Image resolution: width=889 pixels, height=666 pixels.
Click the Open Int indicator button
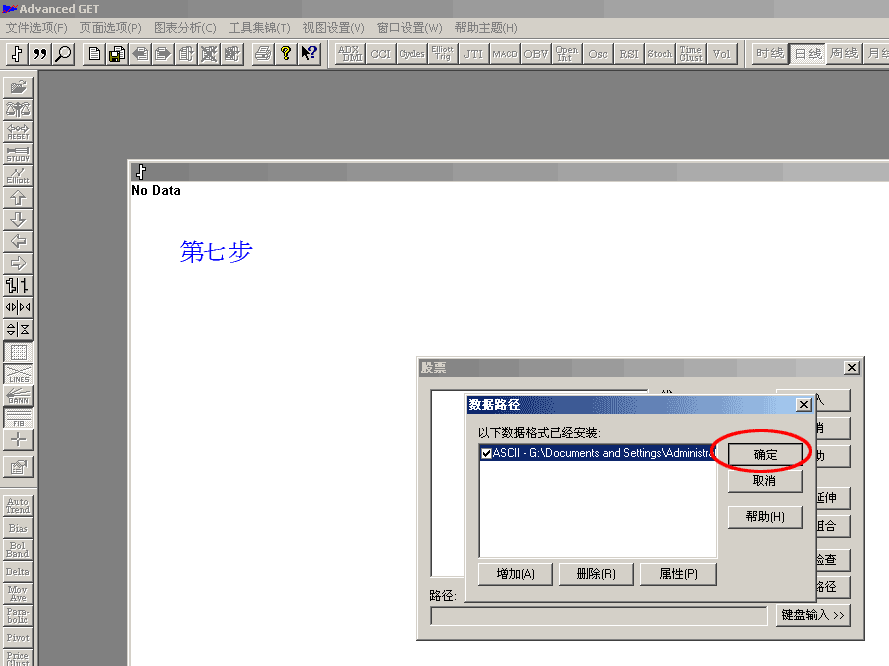[566, 54]
